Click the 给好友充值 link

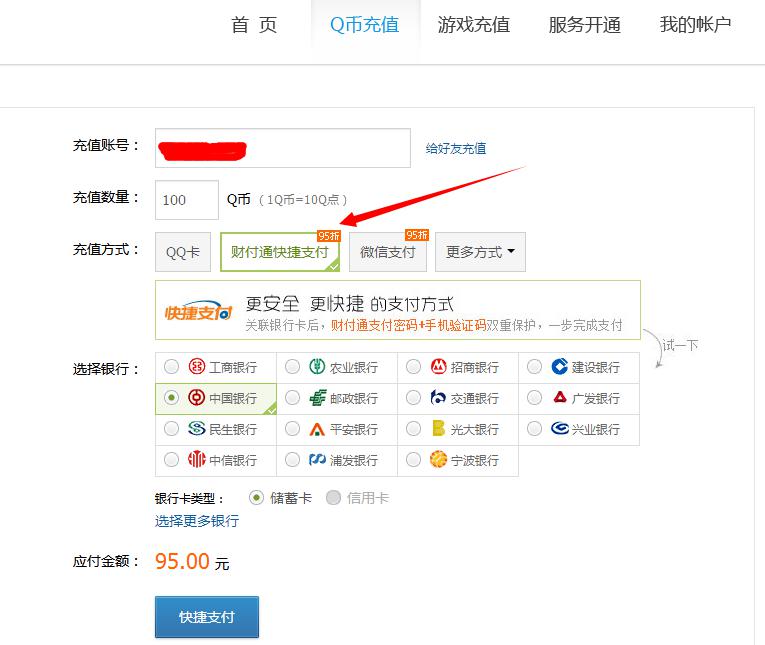coord(456,148)
